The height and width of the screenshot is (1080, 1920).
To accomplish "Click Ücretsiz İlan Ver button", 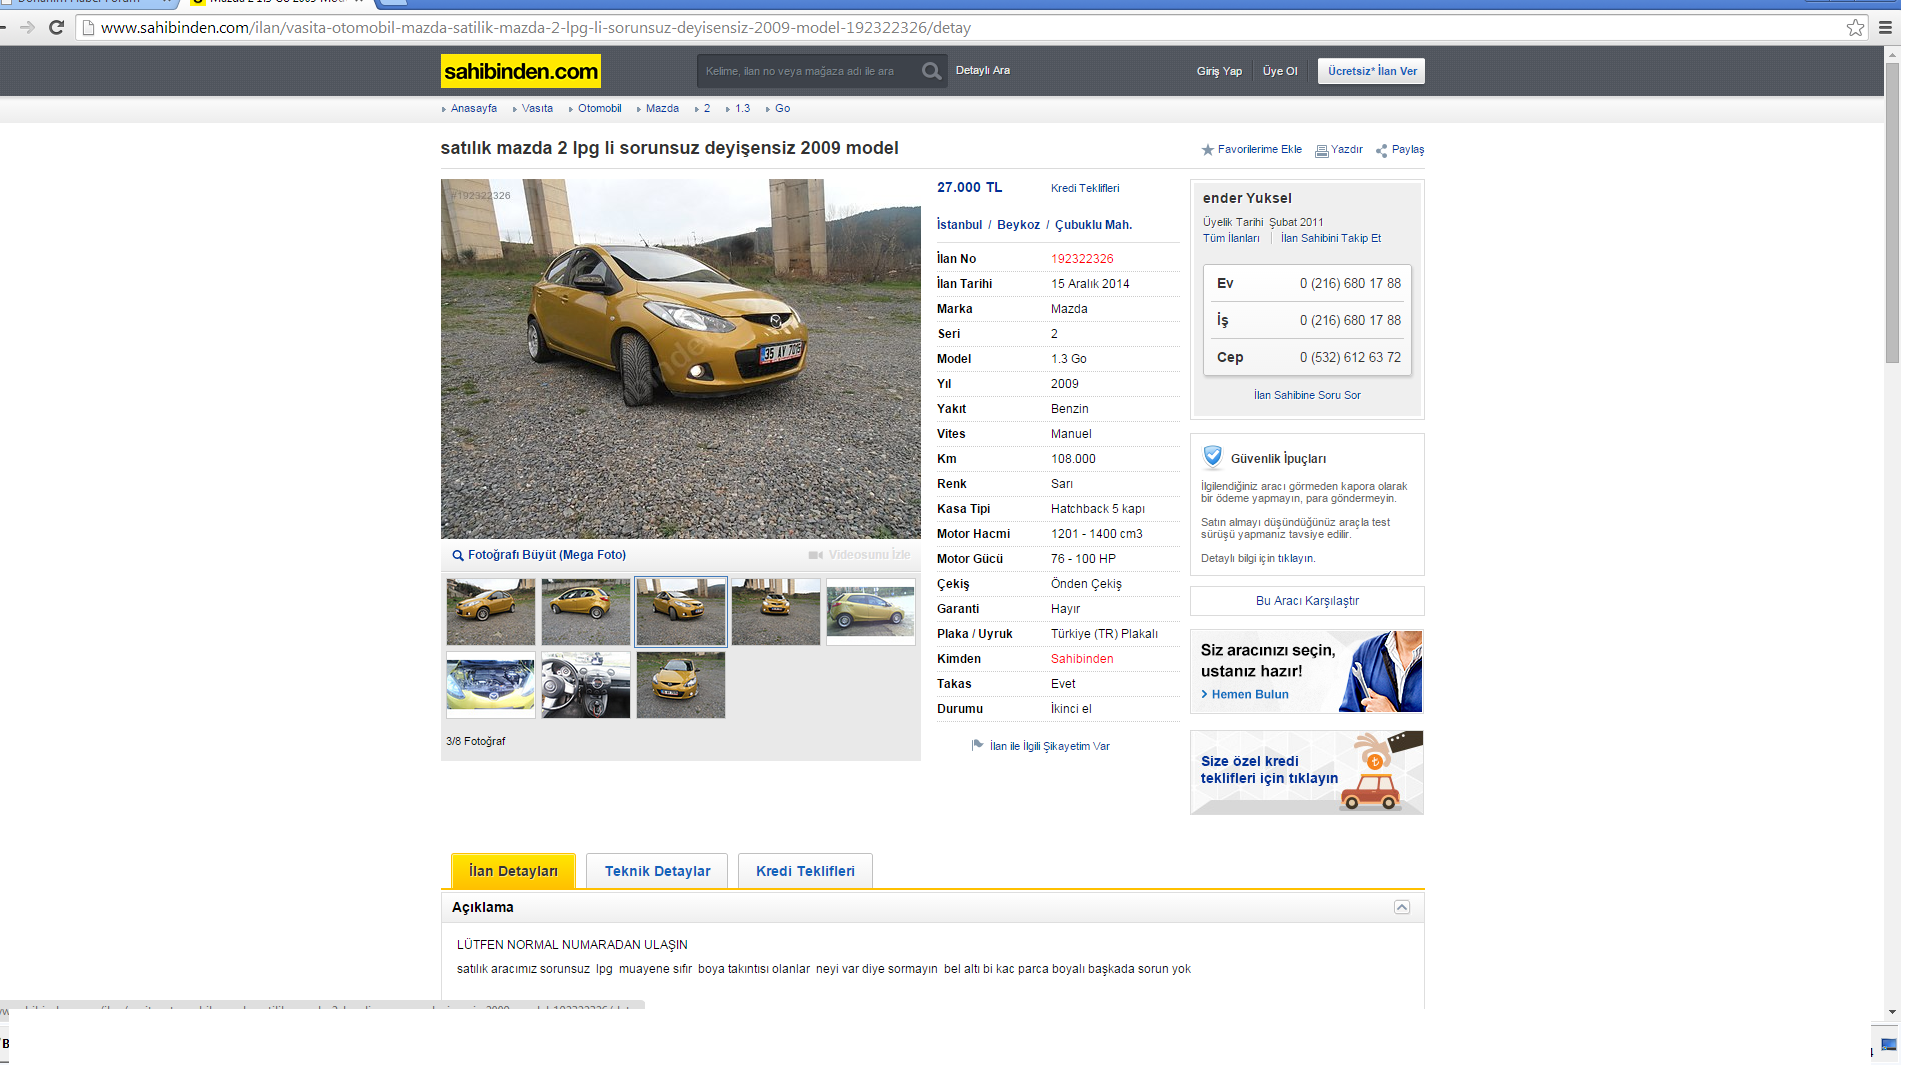I will [x=1371, y=71].
